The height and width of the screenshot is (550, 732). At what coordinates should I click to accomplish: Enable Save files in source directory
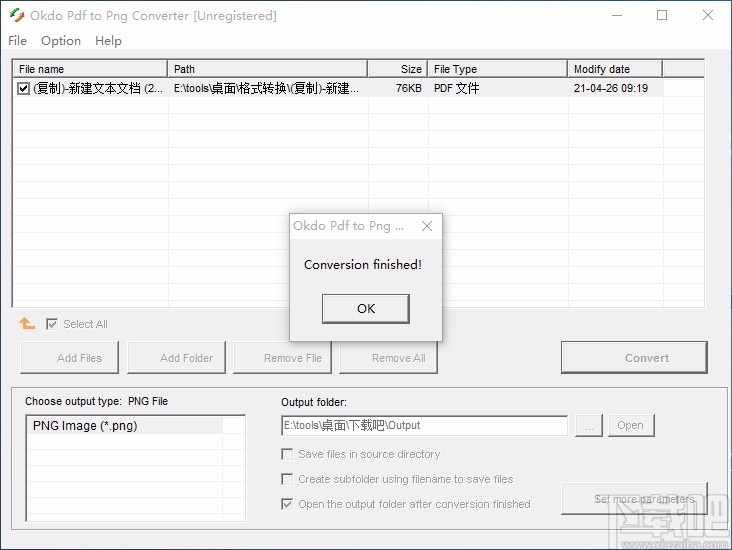click(287, 454)
